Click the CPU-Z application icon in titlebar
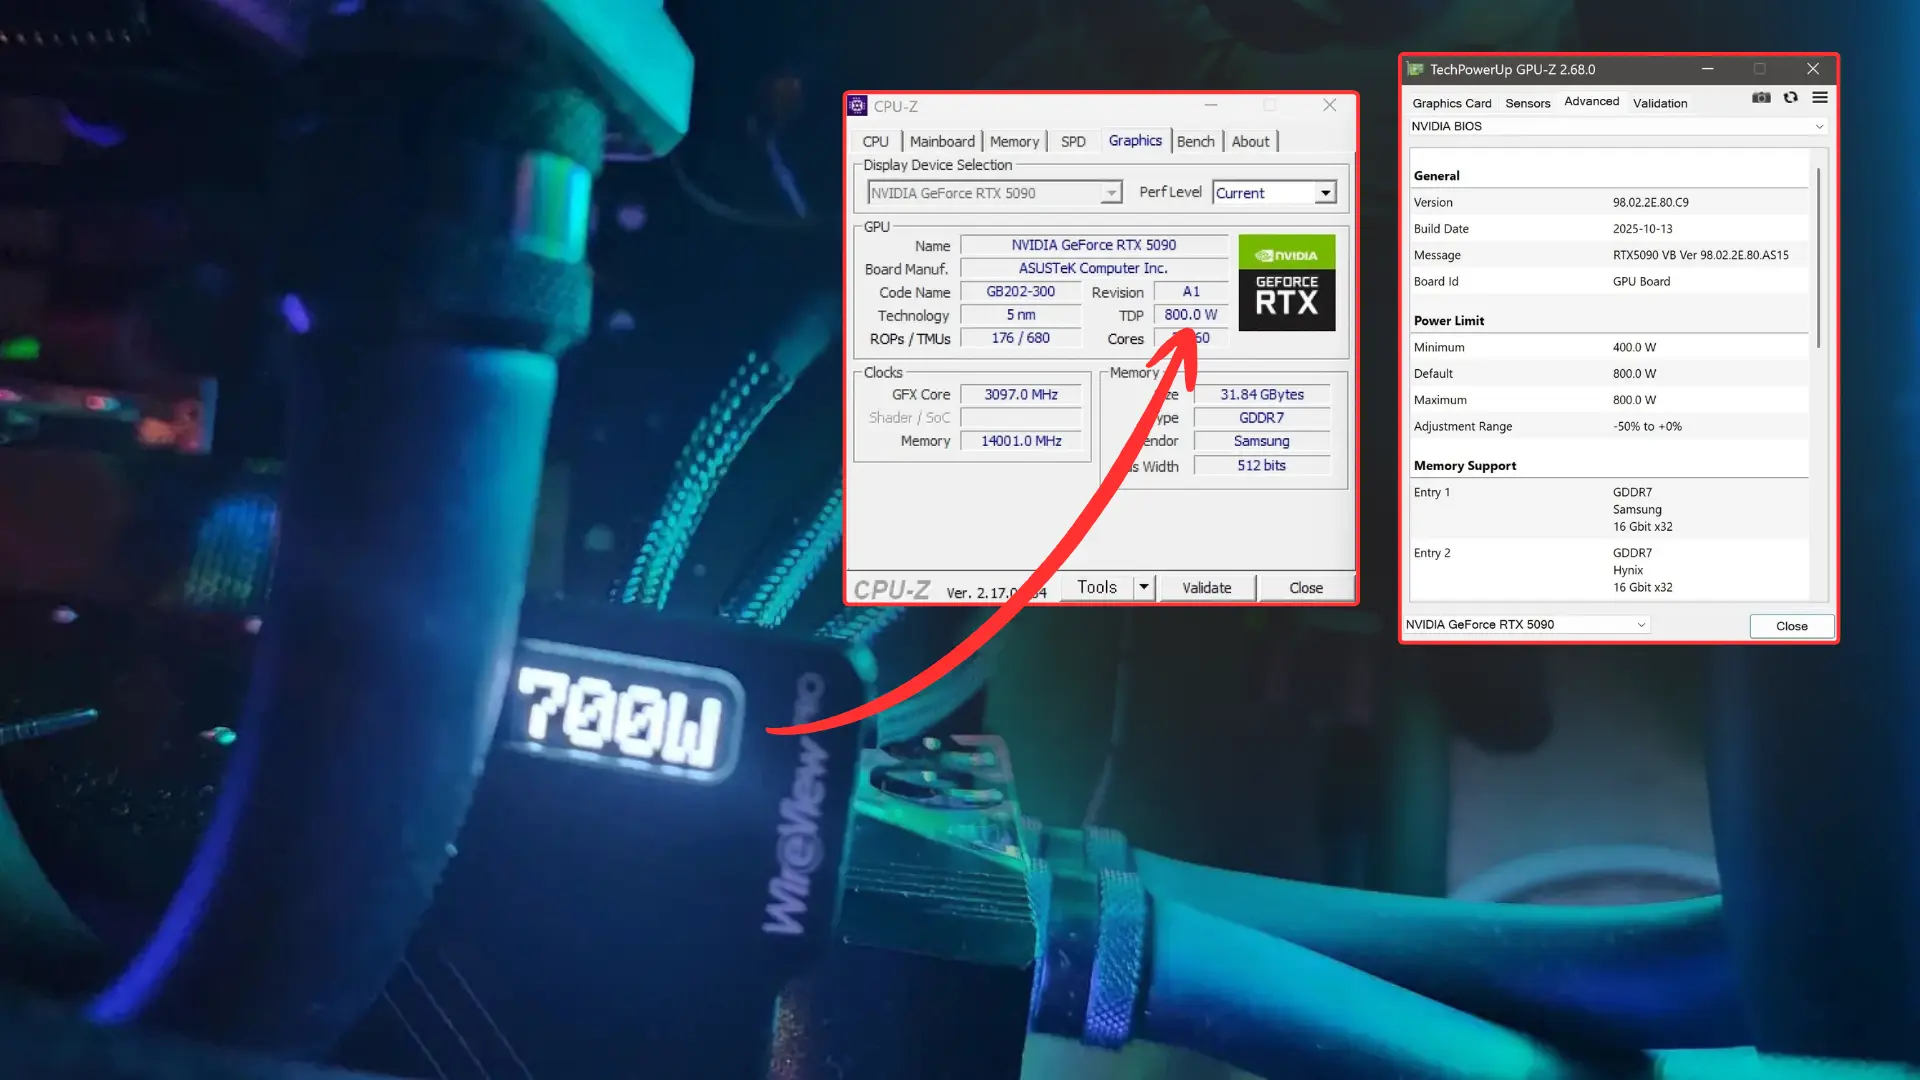 click(857, 105)
